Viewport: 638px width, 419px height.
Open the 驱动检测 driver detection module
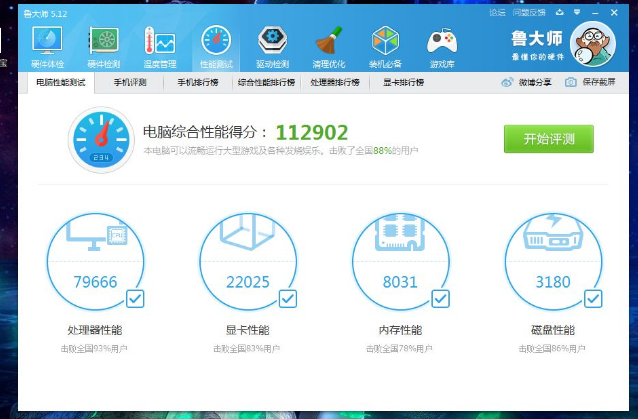pyautogui.click(x=272, y=47)
